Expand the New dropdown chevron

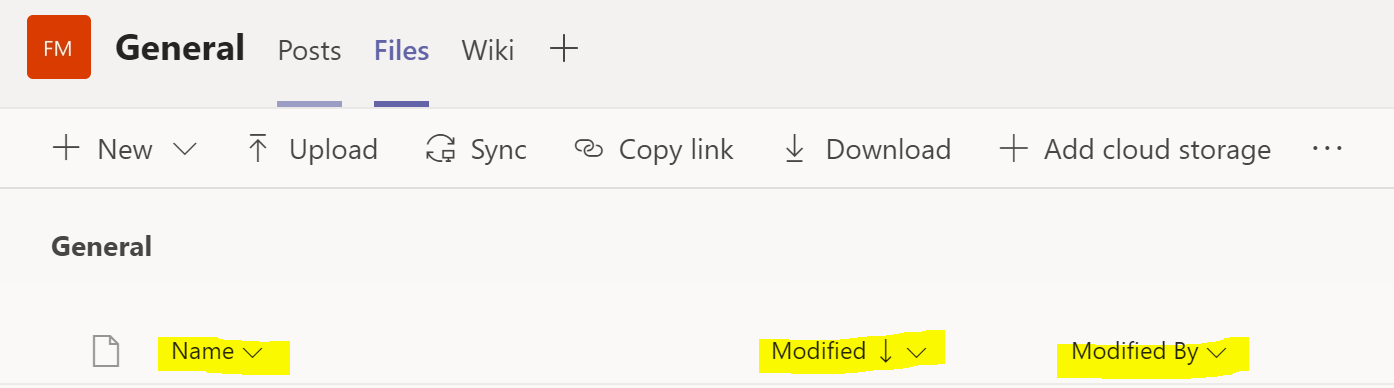185,150
